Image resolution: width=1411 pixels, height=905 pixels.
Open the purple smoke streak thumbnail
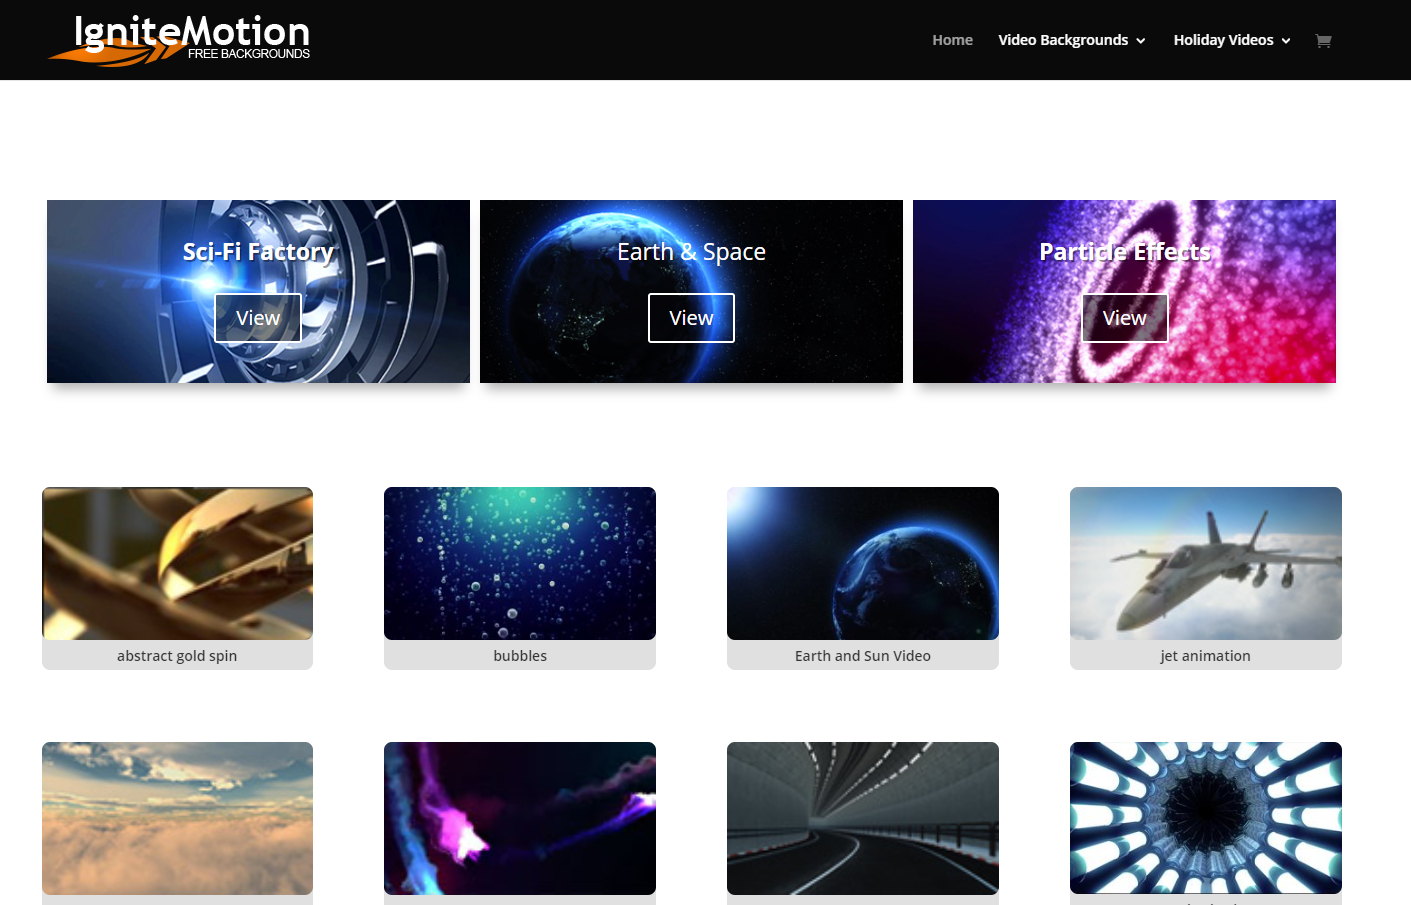click(x=520, y=818)
